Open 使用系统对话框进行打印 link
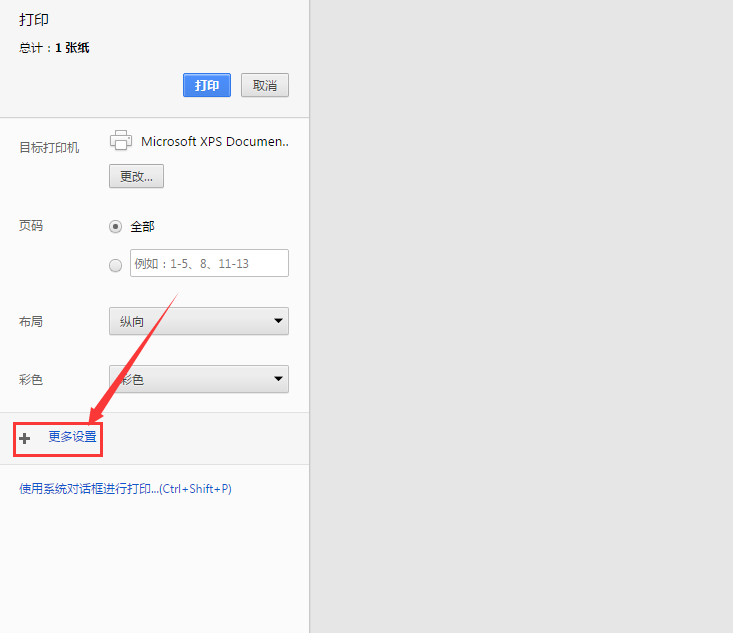Screen dimensions: 733x633 point(125,489)
